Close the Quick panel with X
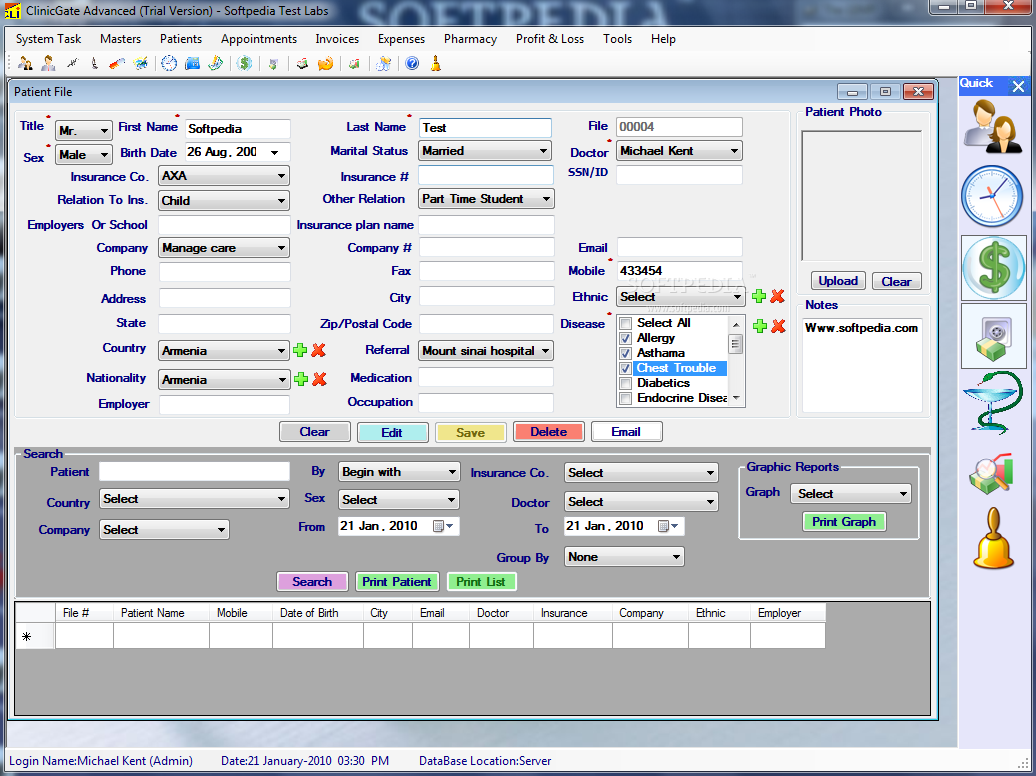The image size is (1036, 776). pos(1018,86)
